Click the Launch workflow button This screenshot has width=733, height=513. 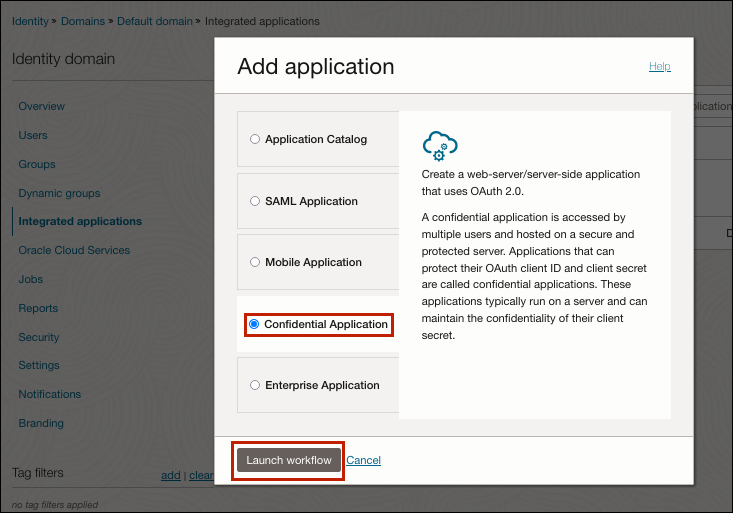coord(289,460)
